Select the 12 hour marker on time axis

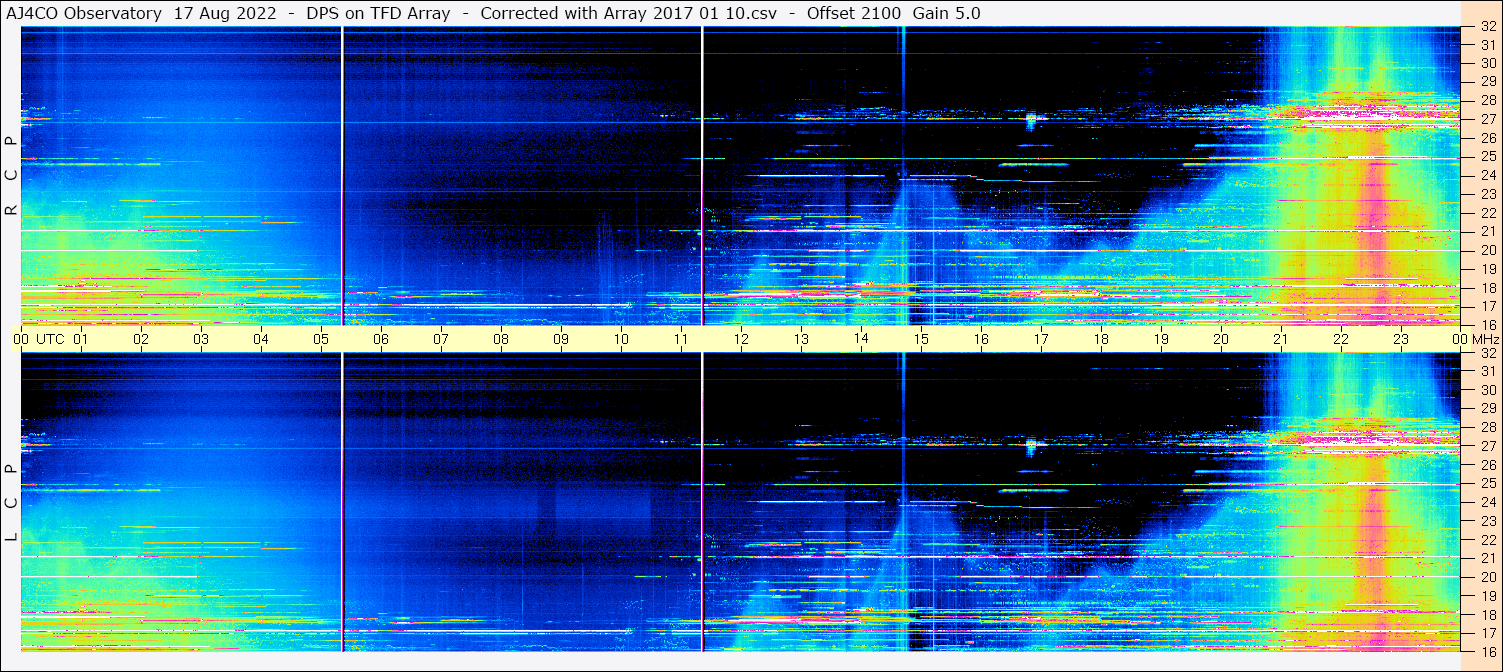[741, 339]
